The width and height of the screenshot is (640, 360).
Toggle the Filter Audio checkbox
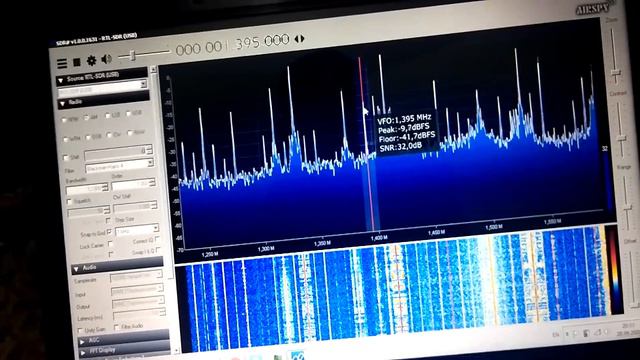point(117,327)
